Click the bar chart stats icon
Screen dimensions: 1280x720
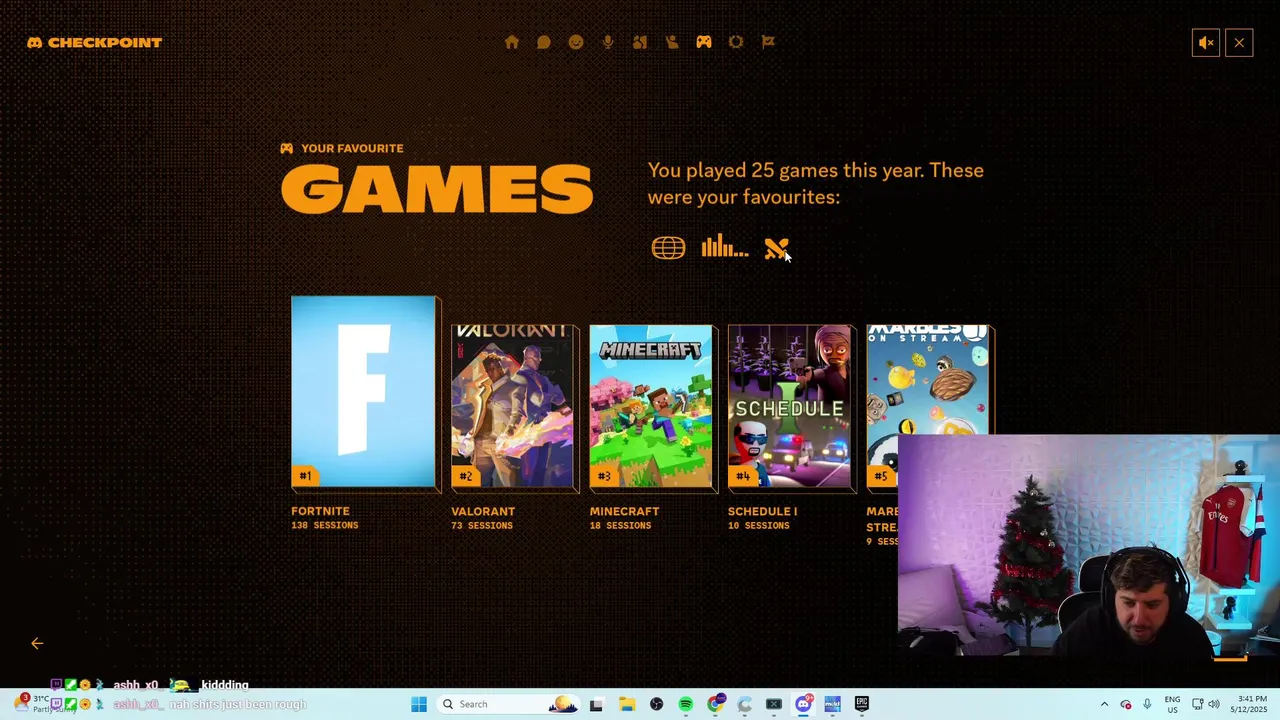725,248
